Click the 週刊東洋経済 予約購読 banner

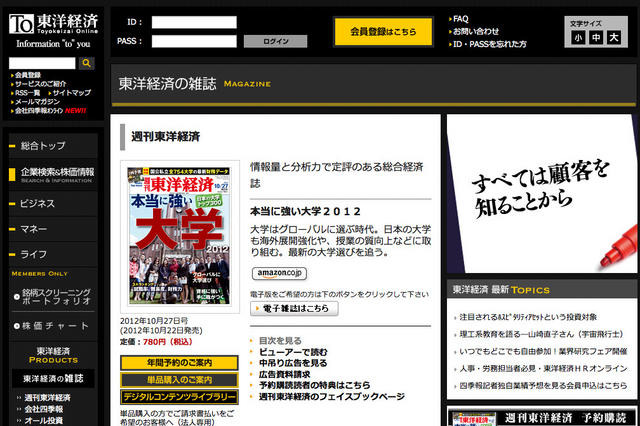coord(542,417)
